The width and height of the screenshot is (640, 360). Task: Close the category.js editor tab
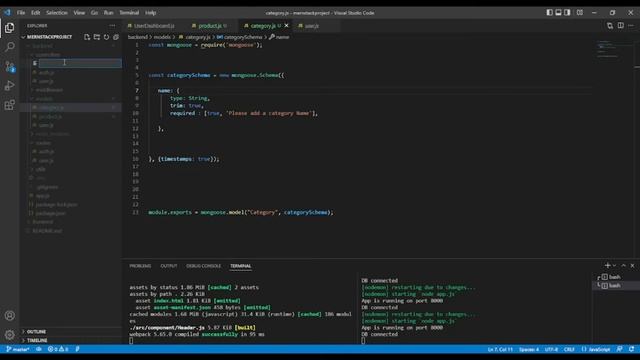pos(287,26)
